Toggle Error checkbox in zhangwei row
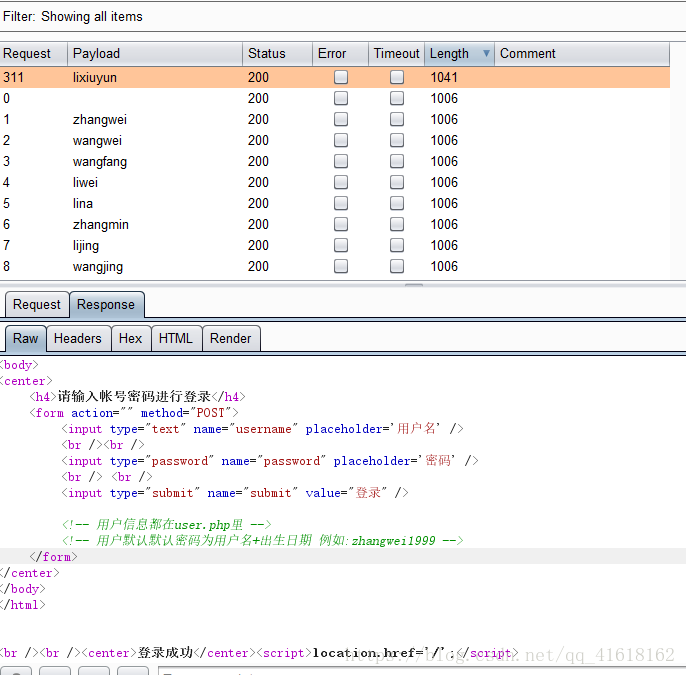686x675 pixels. point(341,119)
